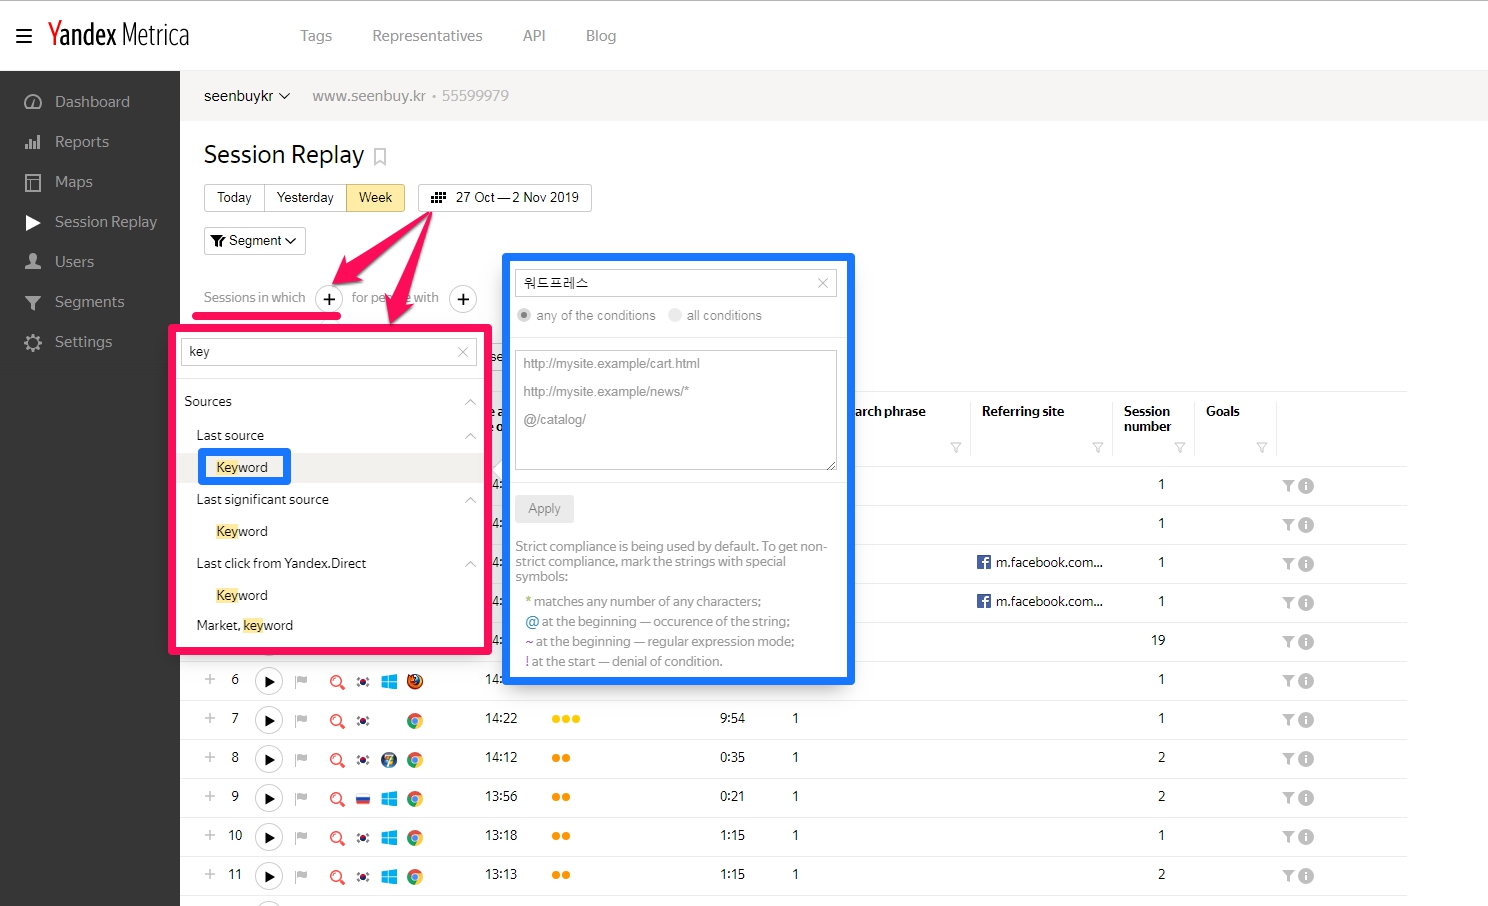Switch the period to Today
This screenshot has height=906, width=1488.
tap(234, 198)
